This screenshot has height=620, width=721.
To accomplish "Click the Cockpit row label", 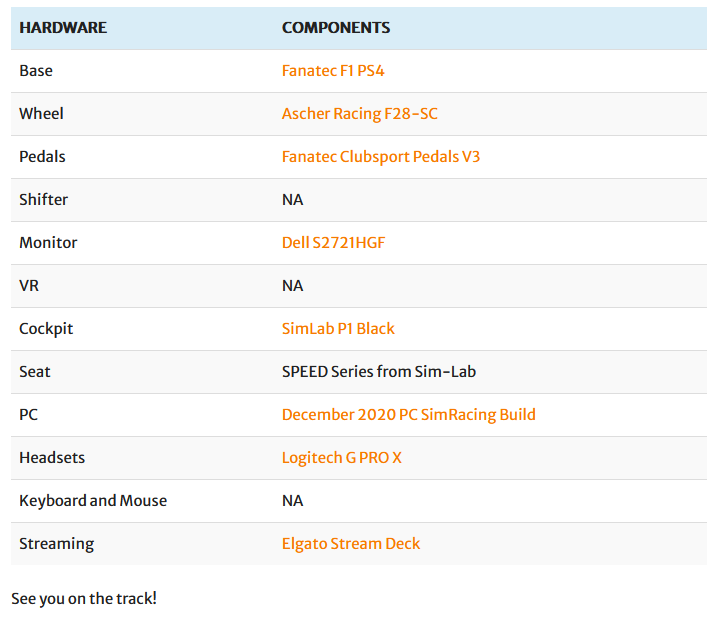I will [46, 329].
